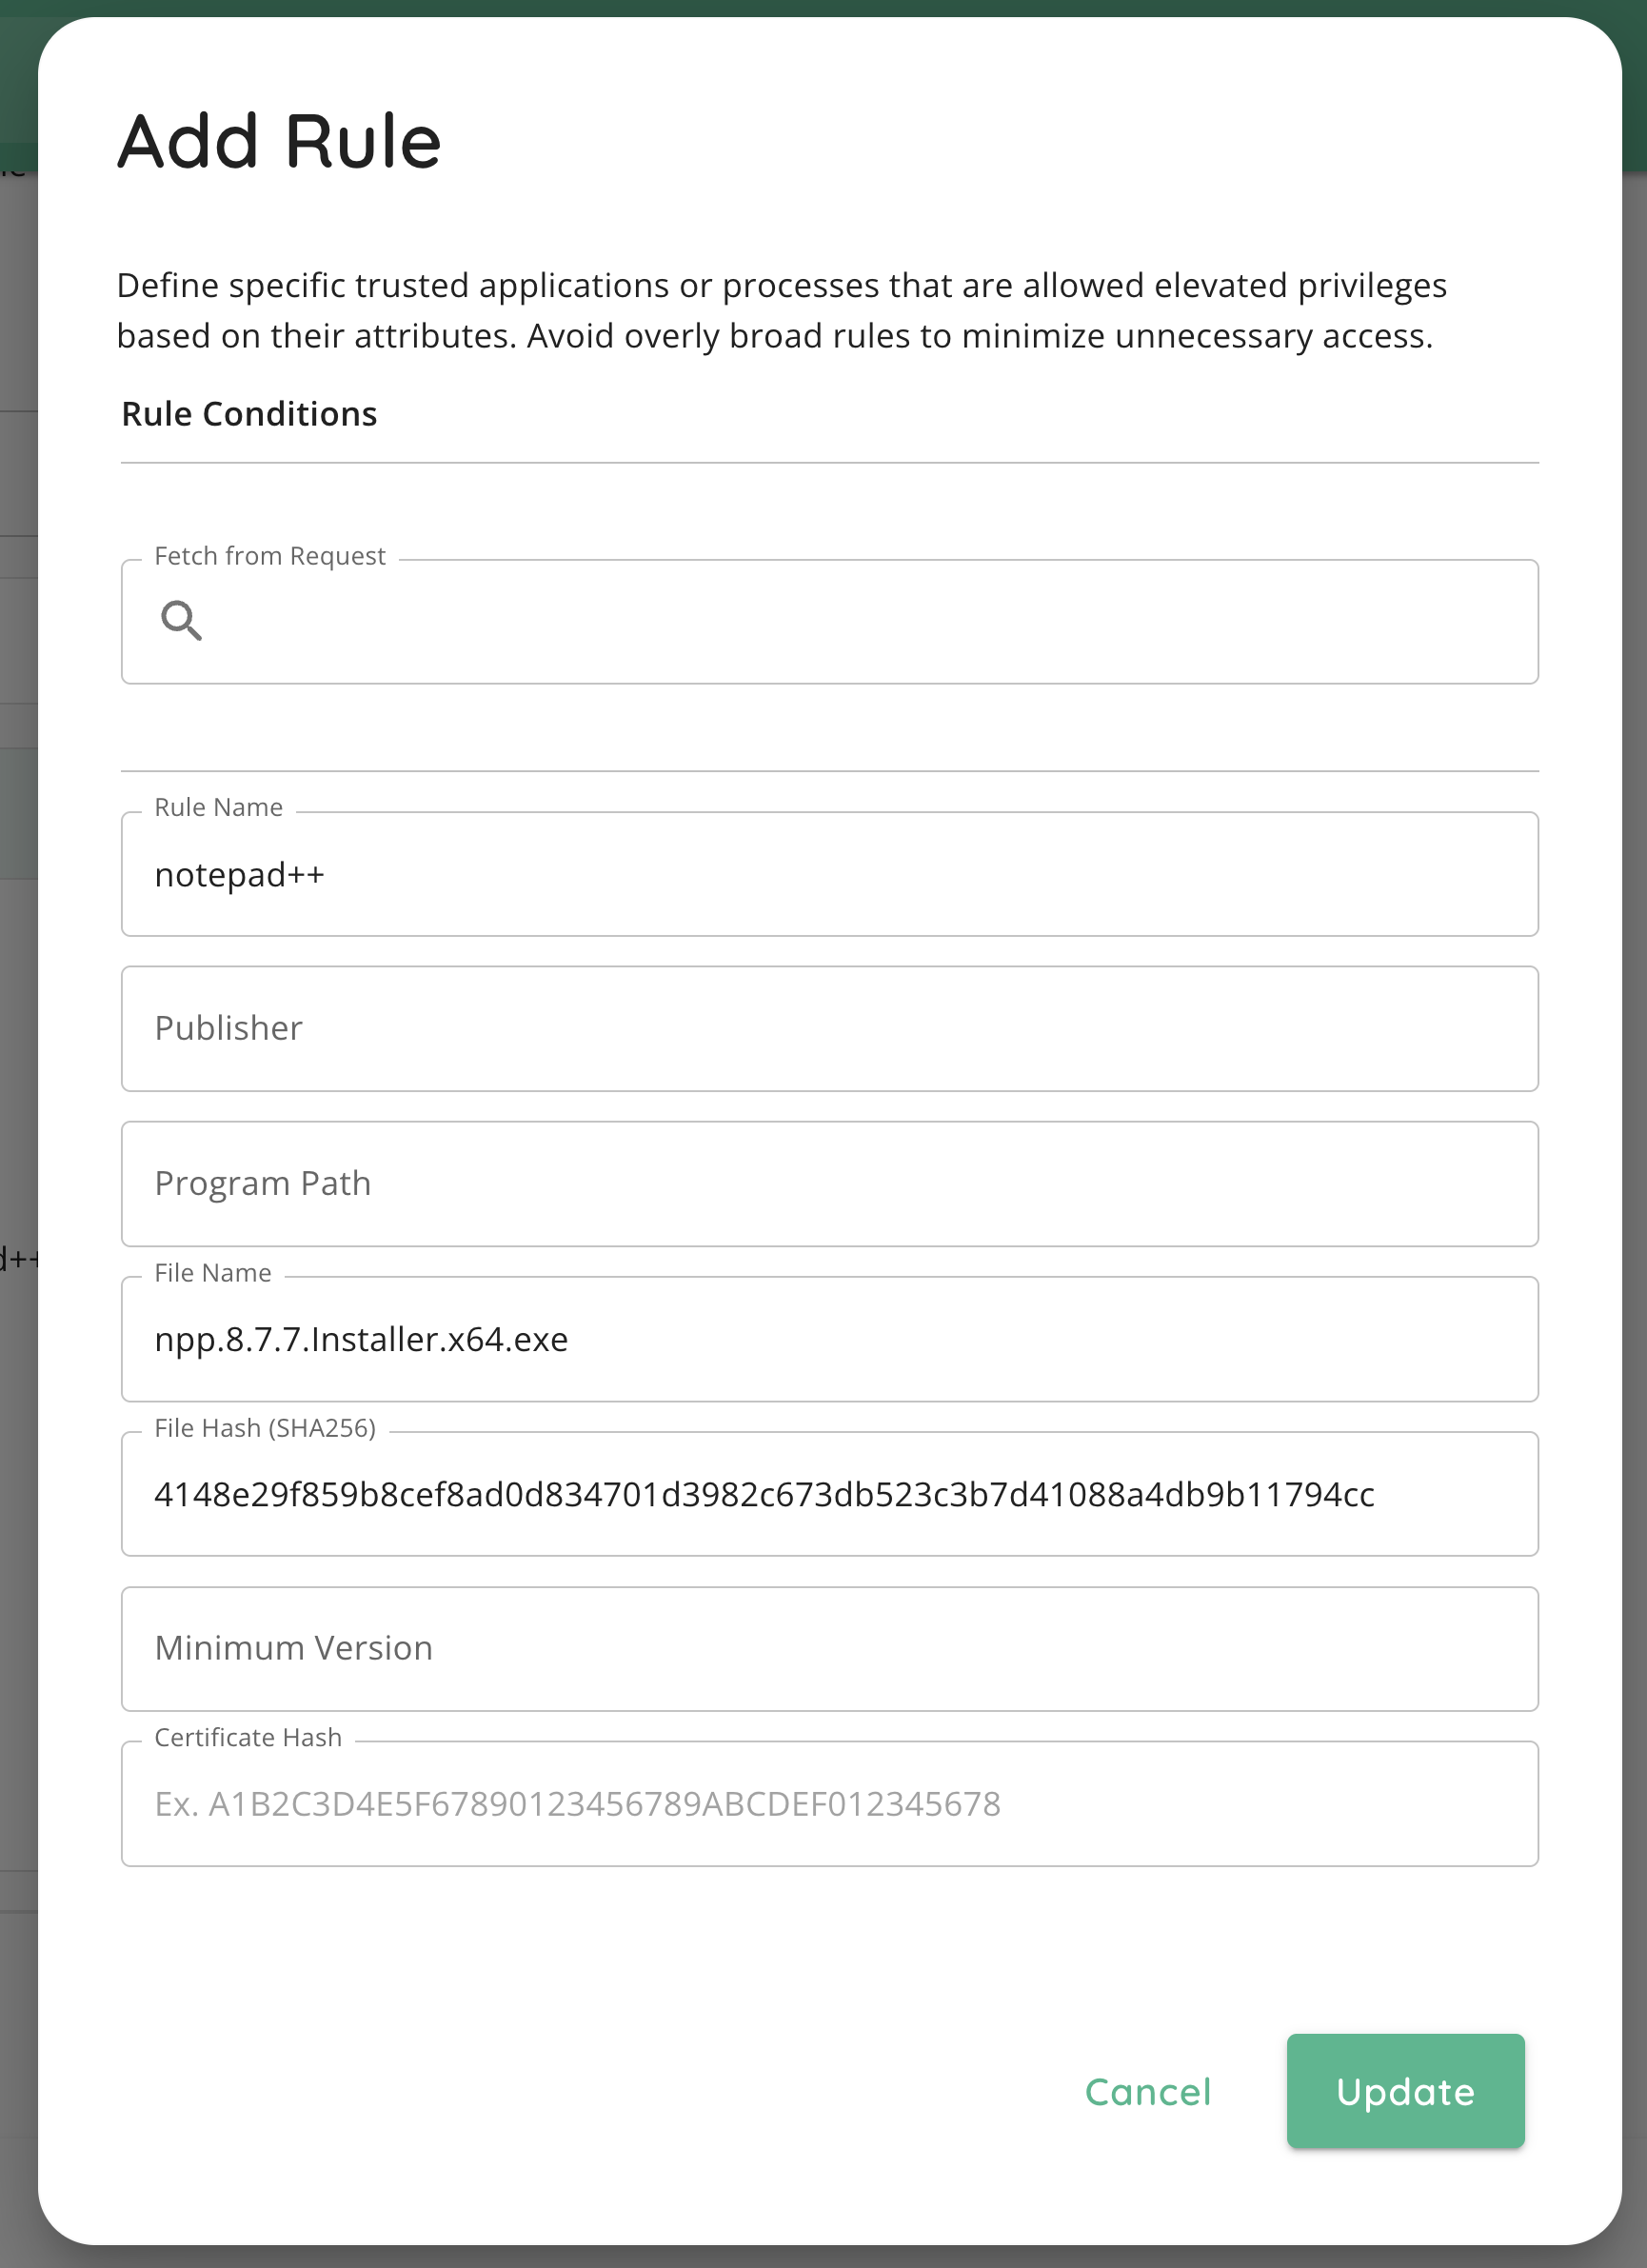Image resolution: width=1647 pixels, height=2268 pixels.
Task: Click the Rule Conditions section heading
Action: click(249, 414)
